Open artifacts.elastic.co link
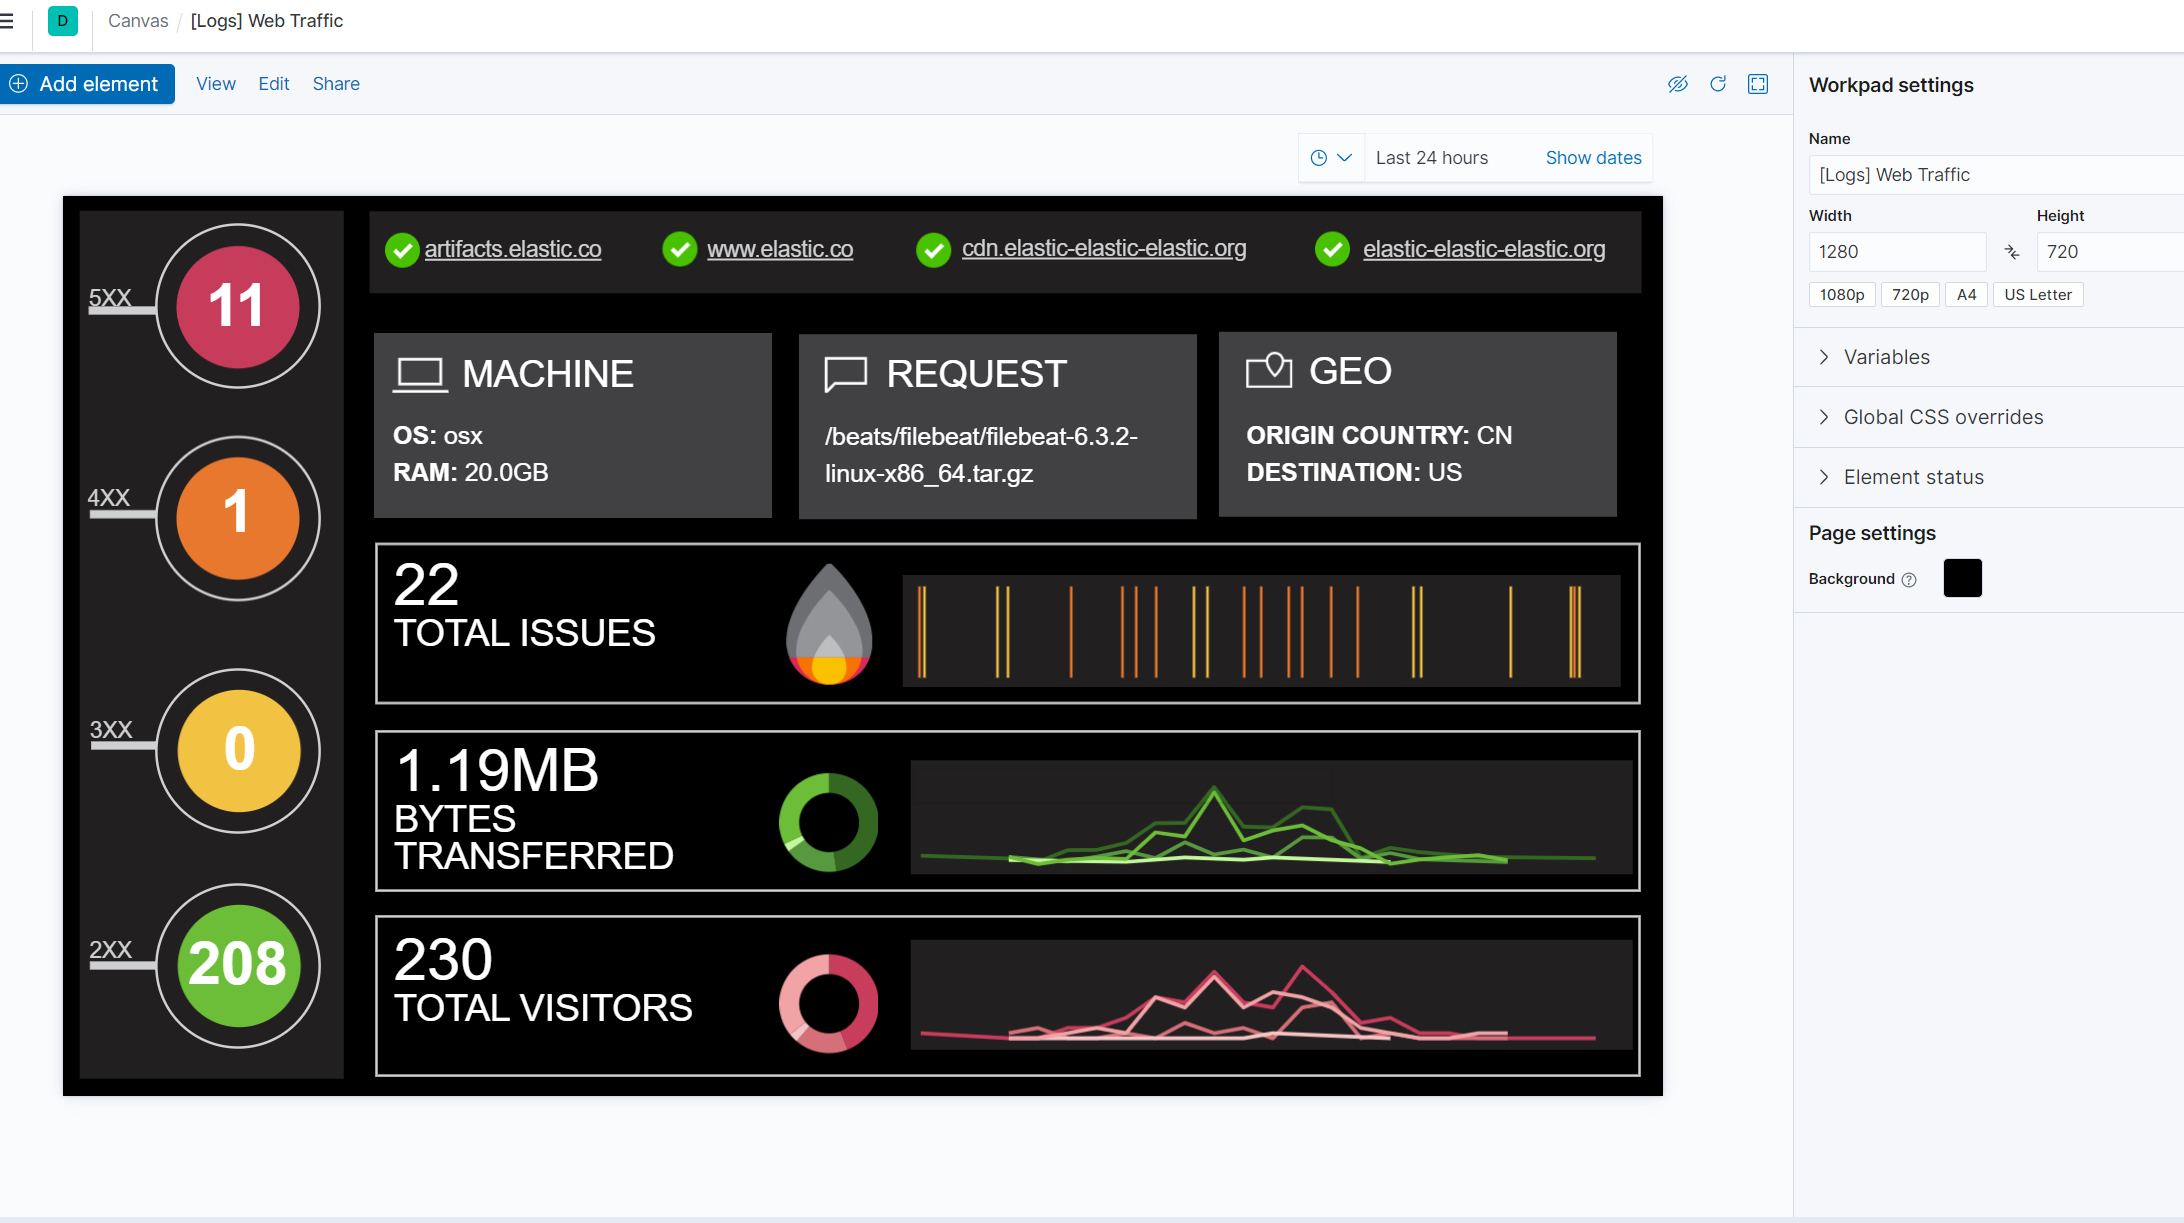The height and width of the screenshot is (1223, 2184). 513,249
